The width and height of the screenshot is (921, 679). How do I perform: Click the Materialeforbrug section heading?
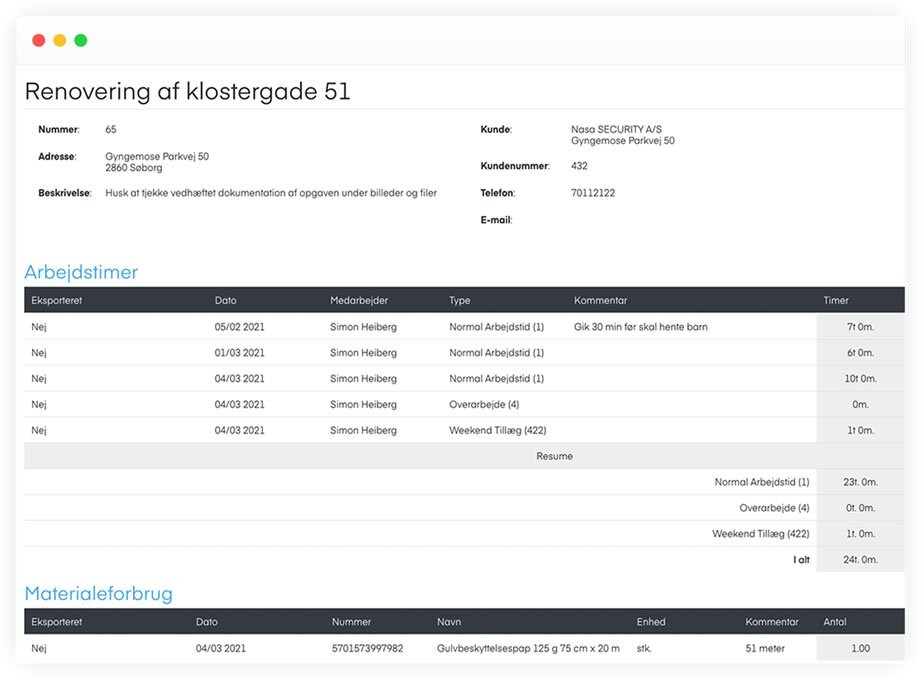98,594
